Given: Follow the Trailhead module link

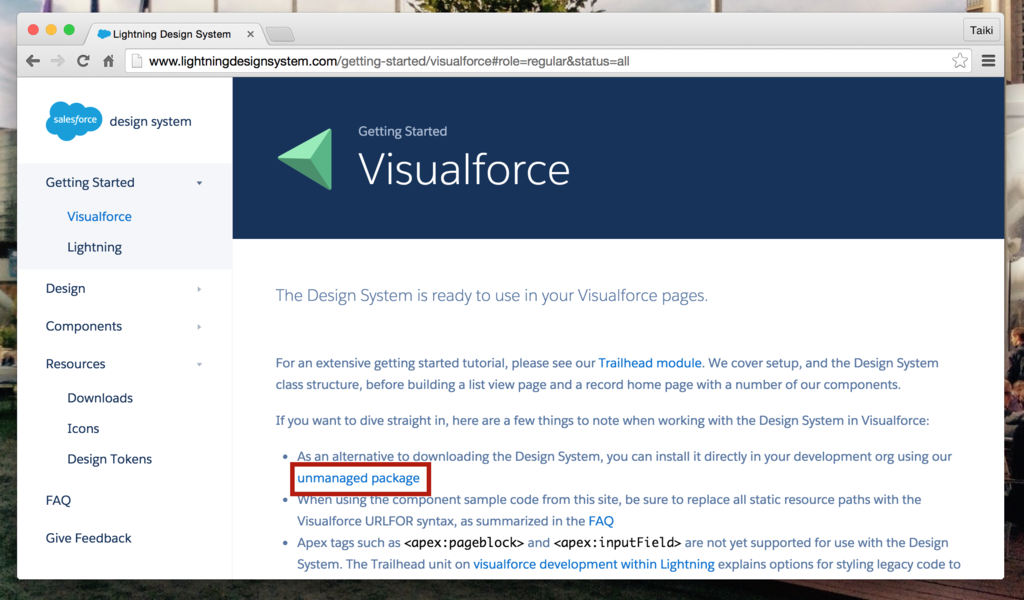Looking at the screenshot, I should tap(650, 363).
